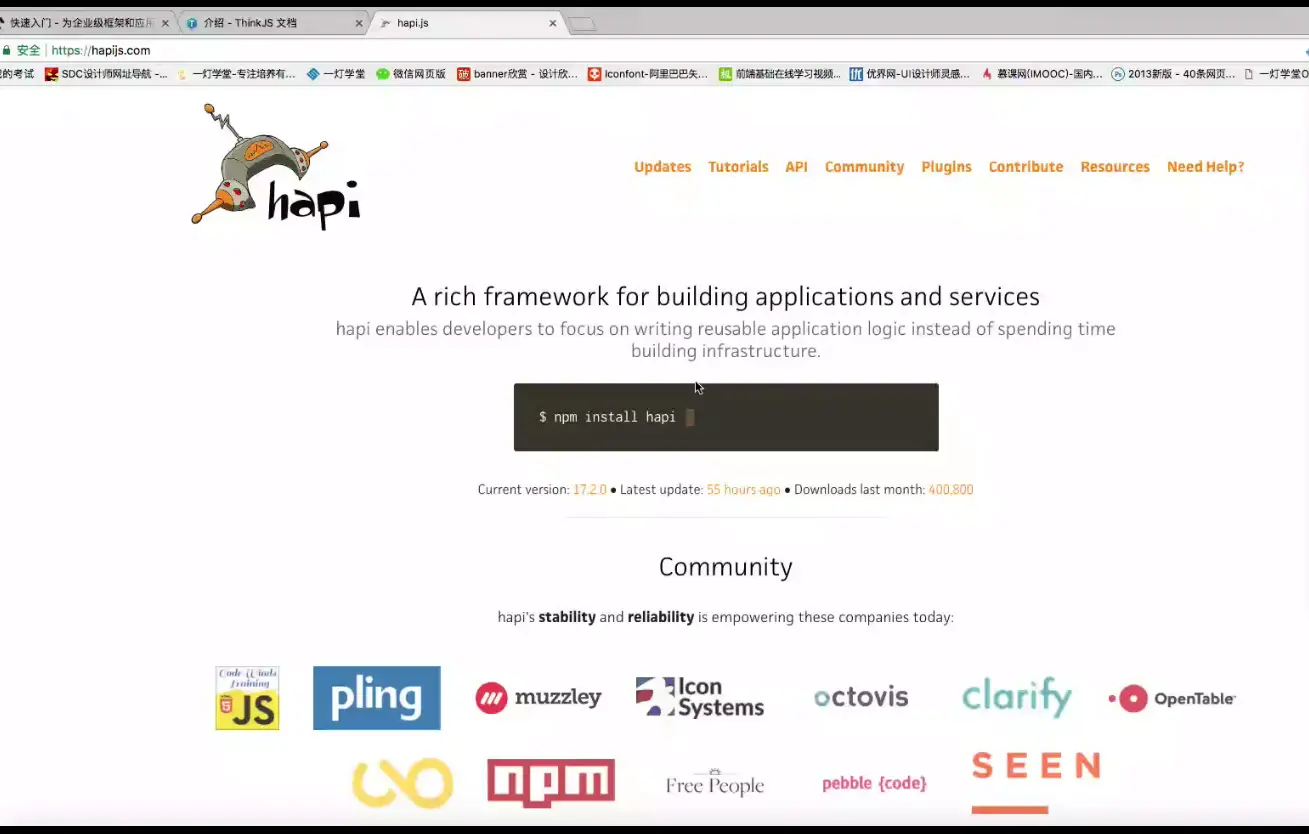
Task: Open the banner欣赏 bookmark
Action: (x=517, y=74)
